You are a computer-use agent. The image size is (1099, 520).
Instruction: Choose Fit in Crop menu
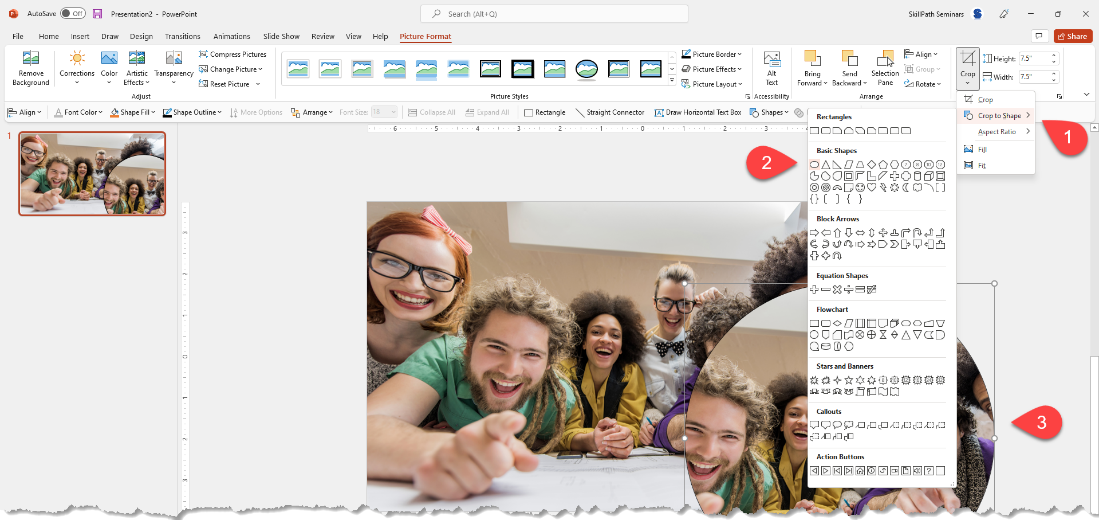995,165
